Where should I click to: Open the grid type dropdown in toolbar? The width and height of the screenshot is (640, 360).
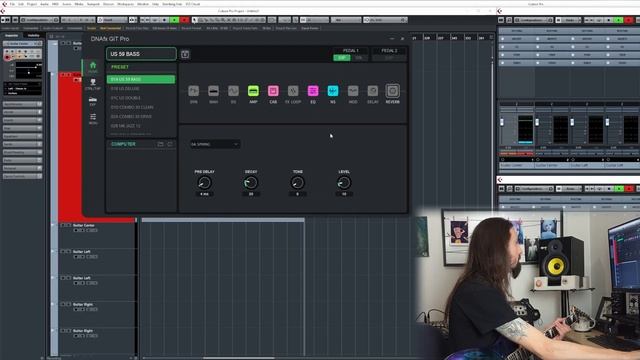pos(346,20)
